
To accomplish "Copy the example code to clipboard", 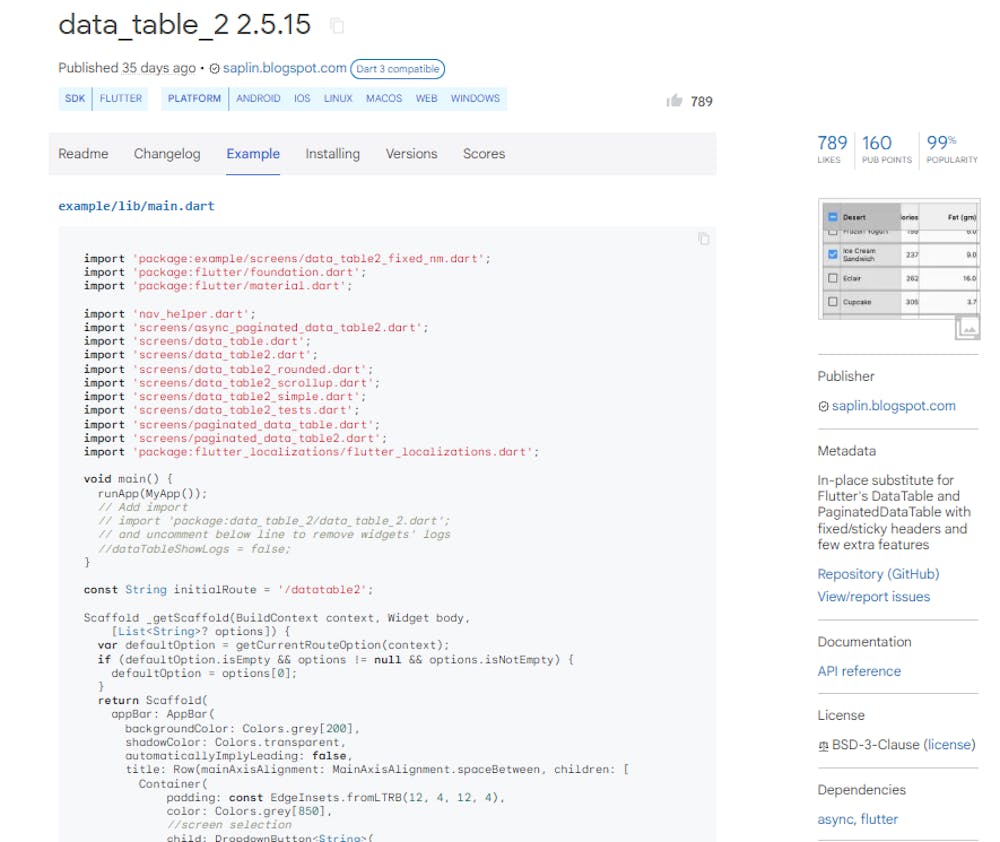I will click(703, 239).
